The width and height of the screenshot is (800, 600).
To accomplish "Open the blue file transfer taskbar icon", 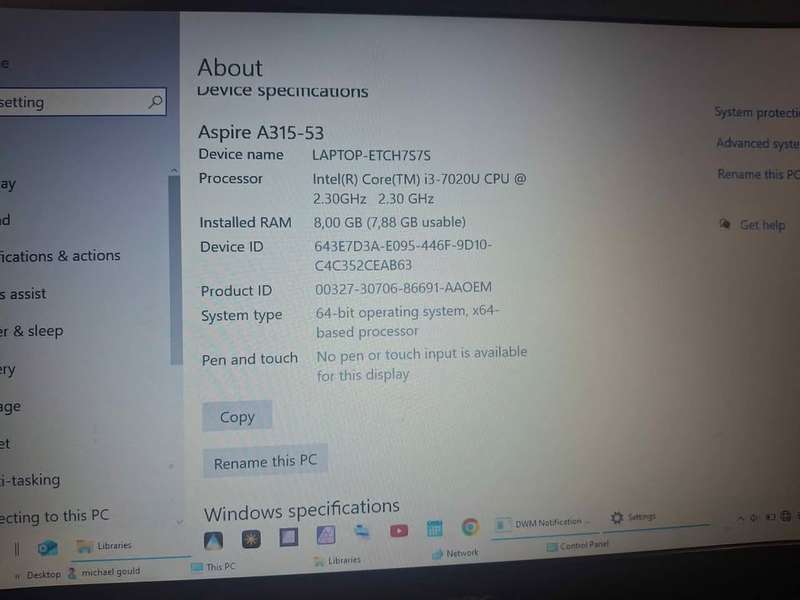I will tap(362, 532).
